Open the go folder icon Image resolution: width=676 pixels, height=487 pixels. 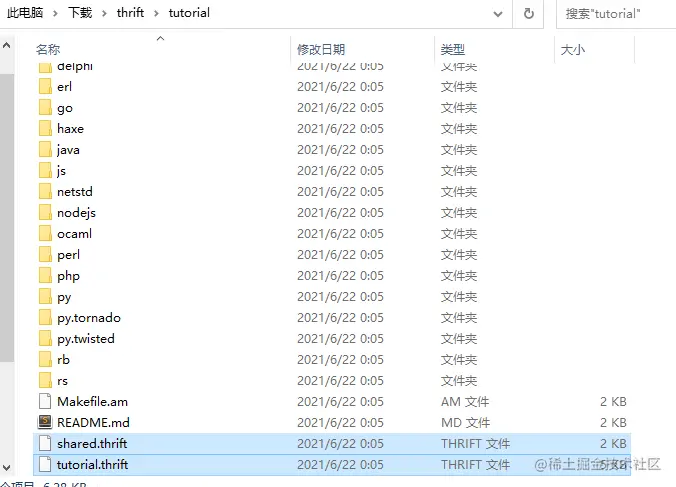click(45, 107)
